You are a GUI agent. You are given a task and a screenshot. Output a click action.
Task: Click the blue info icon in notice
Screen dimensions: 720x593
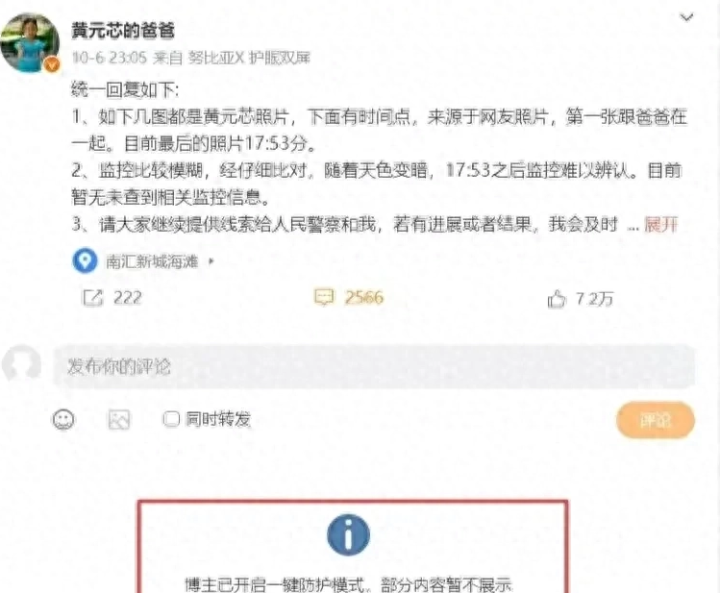tap(349, 535)
